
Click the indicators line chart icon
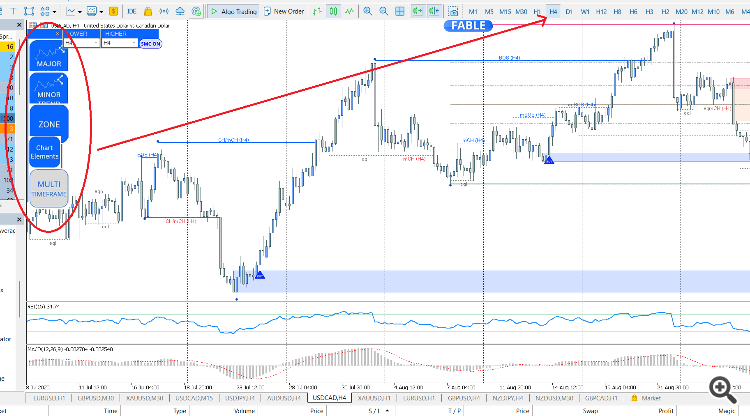coord(71,11)
